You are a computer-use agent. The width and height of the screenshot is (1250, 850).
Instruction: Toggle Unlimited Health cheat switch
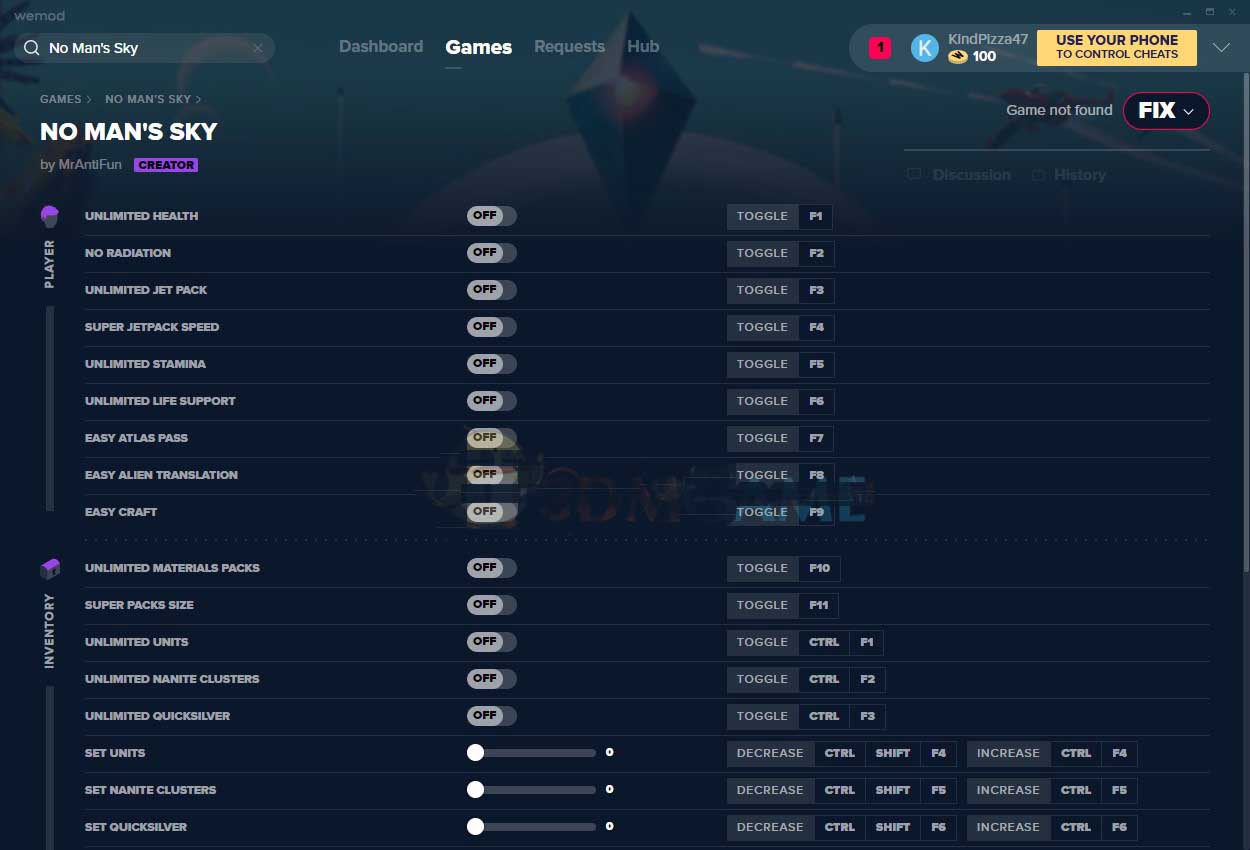pyautogui.click(x=492, y=216)
